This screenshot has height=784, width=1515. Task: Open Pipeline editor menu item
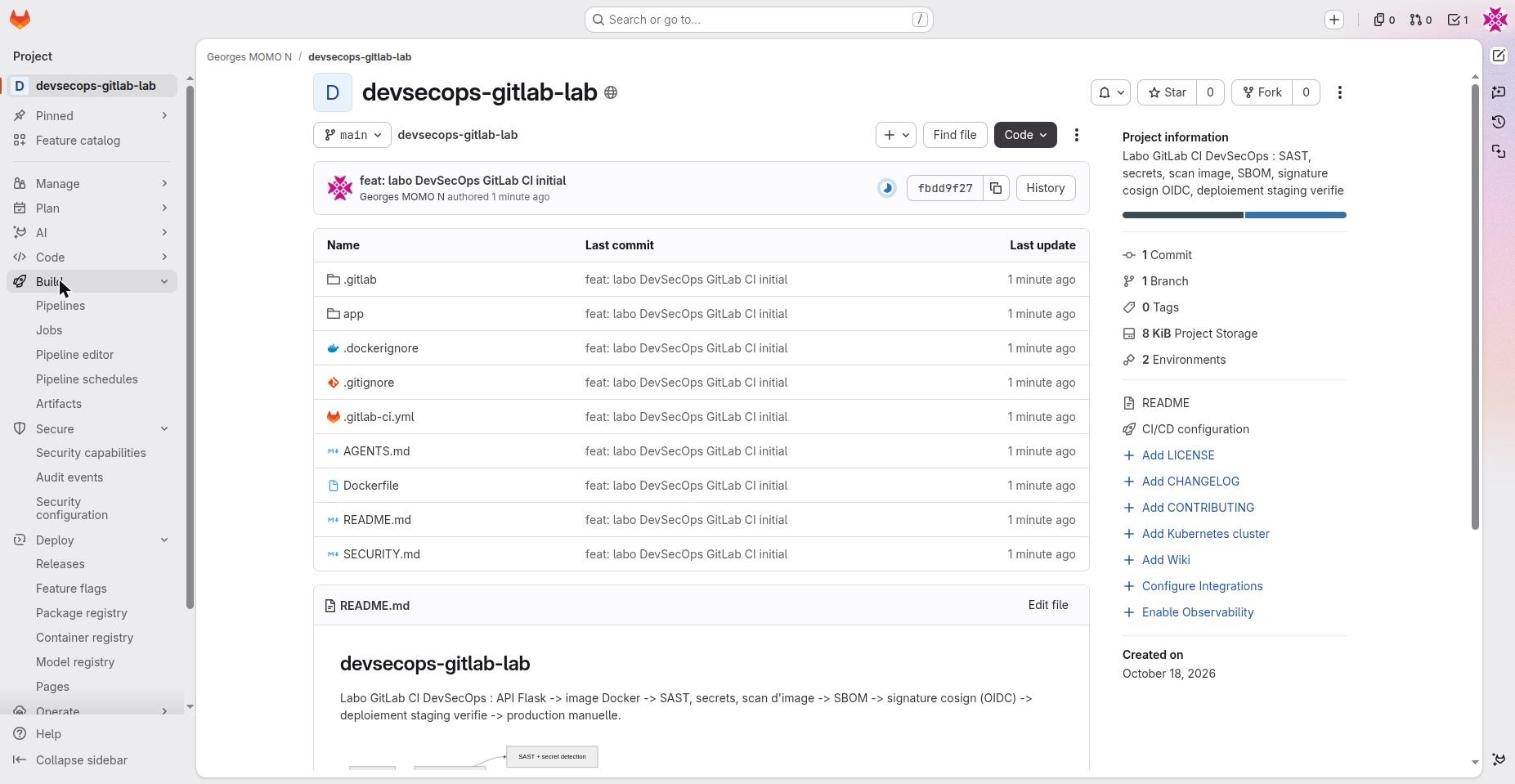point(75,355)
